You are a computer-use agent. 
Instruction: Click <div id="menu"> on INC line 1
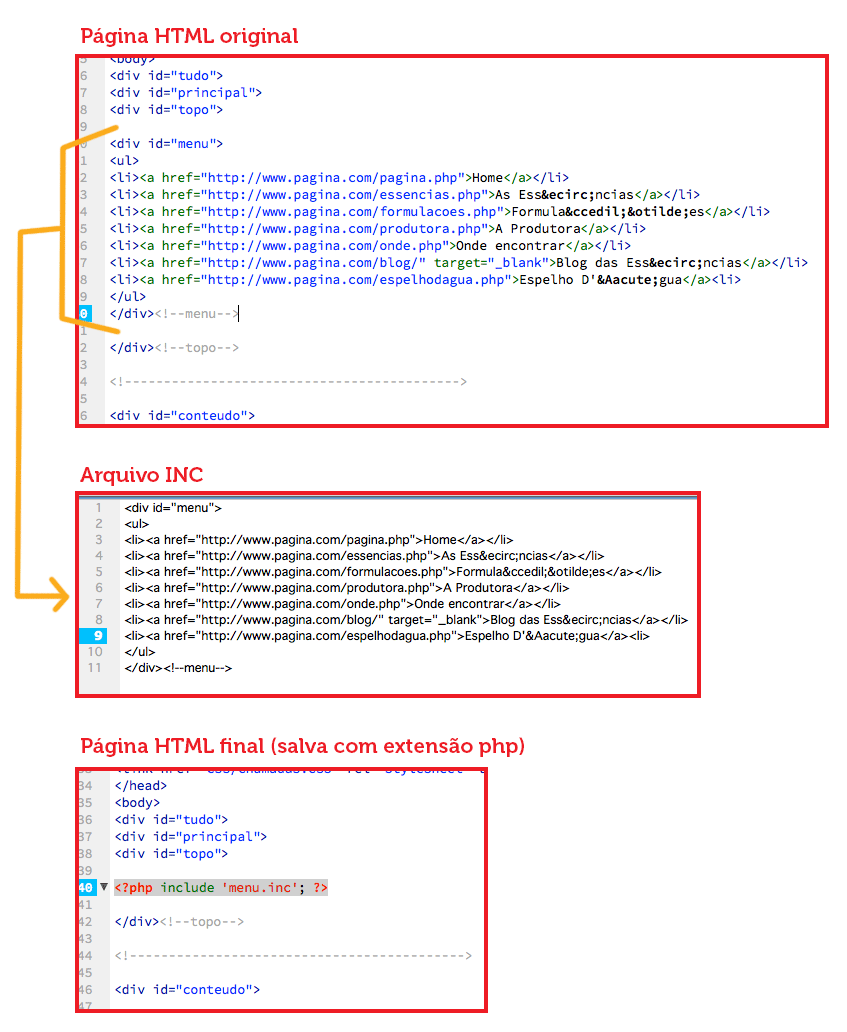point(173,508)
